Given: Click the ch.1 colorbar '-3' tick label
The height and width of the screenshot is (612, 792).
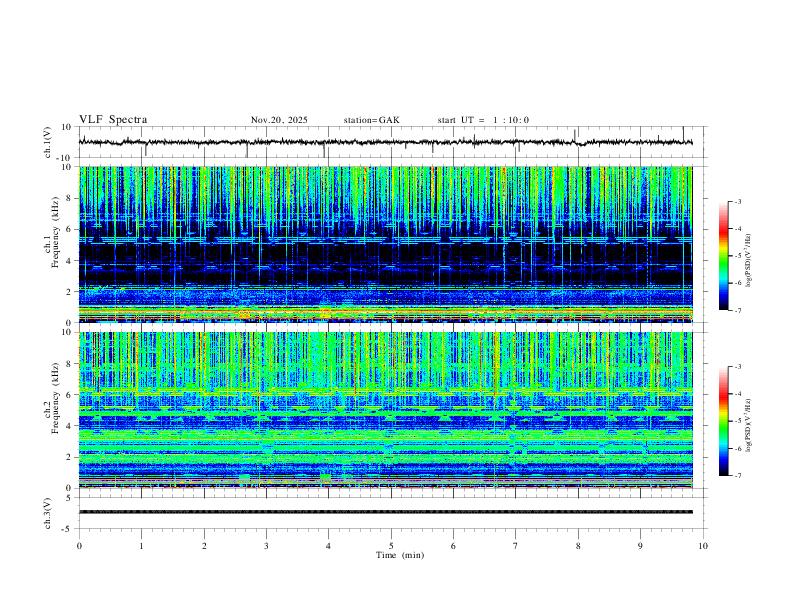Looking at the screenshot, I should 737,201.
